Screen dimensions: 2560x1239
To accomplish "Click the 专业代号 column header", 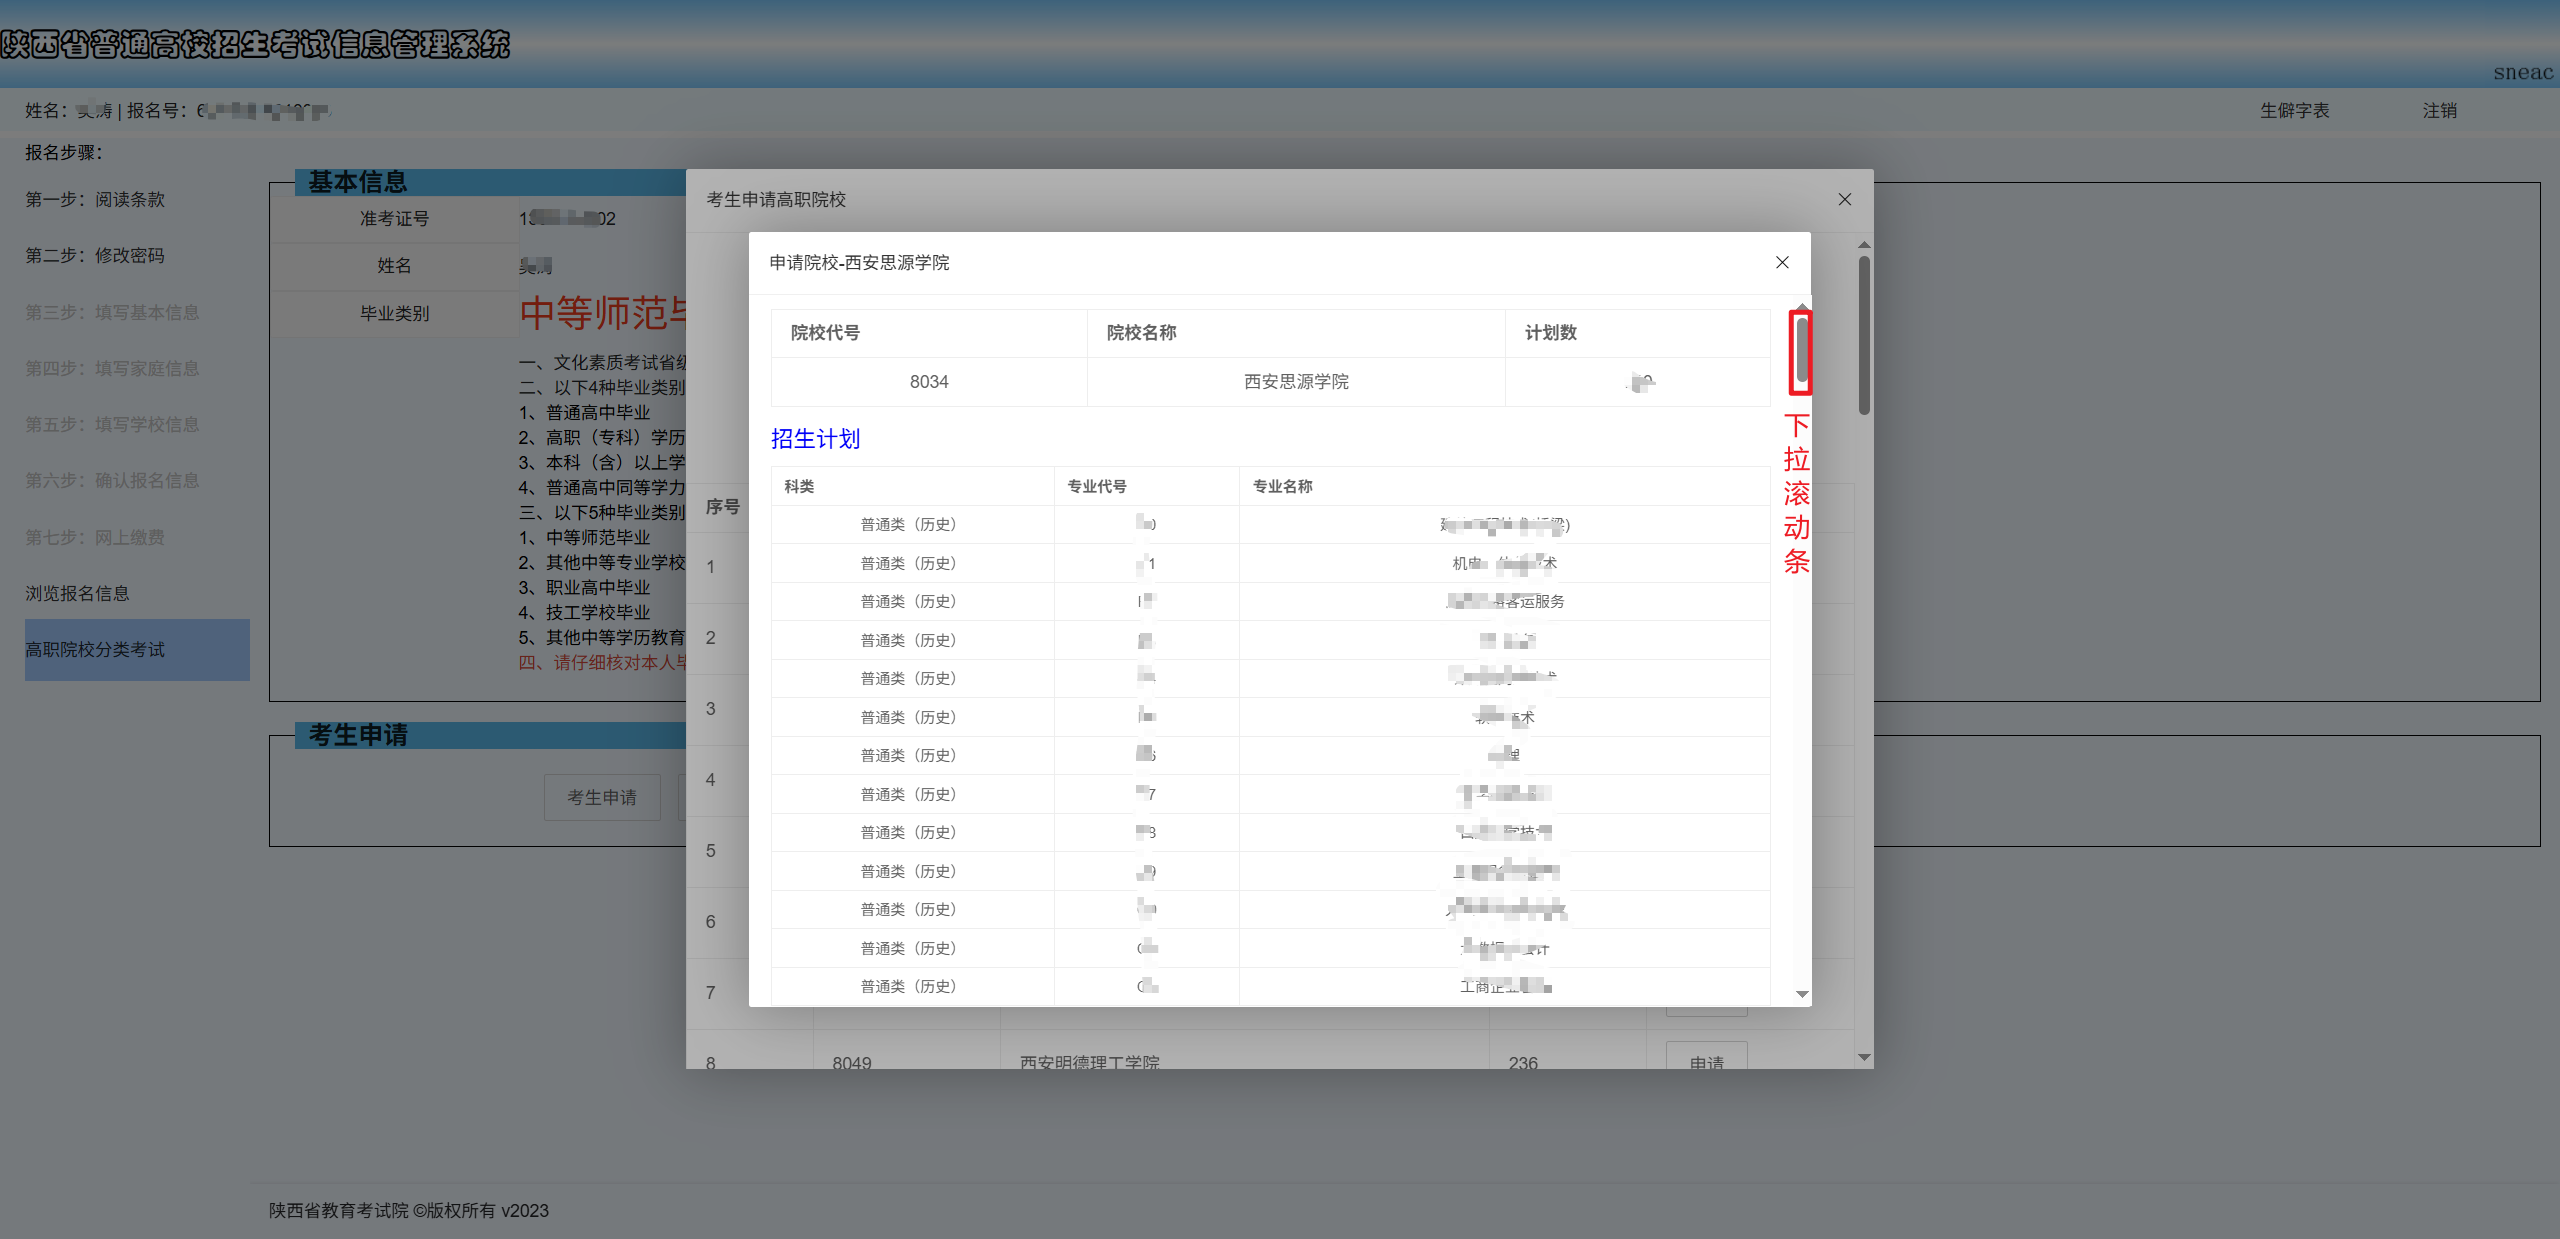I will coord(1095,486).
